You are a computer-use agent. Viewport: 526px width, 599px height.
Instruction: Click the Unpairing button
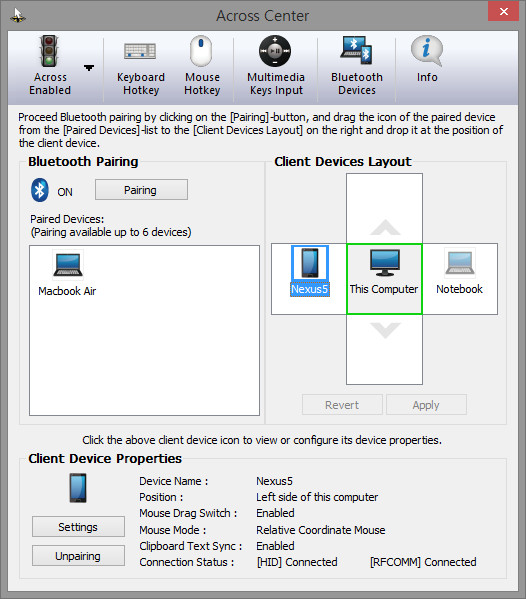[78, 556]
